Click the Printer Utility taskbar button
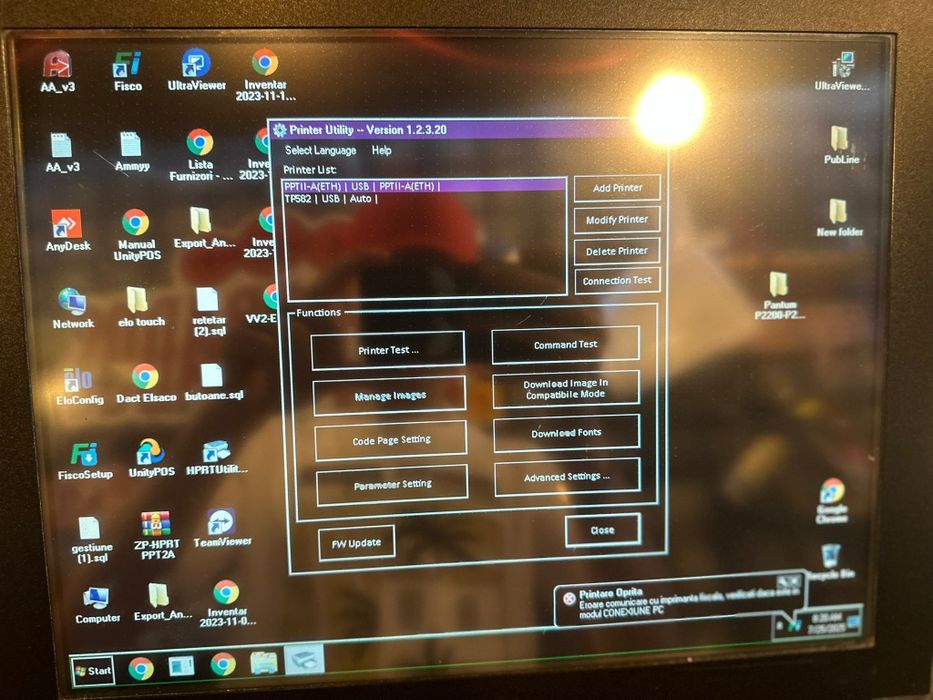 (305, 660)
